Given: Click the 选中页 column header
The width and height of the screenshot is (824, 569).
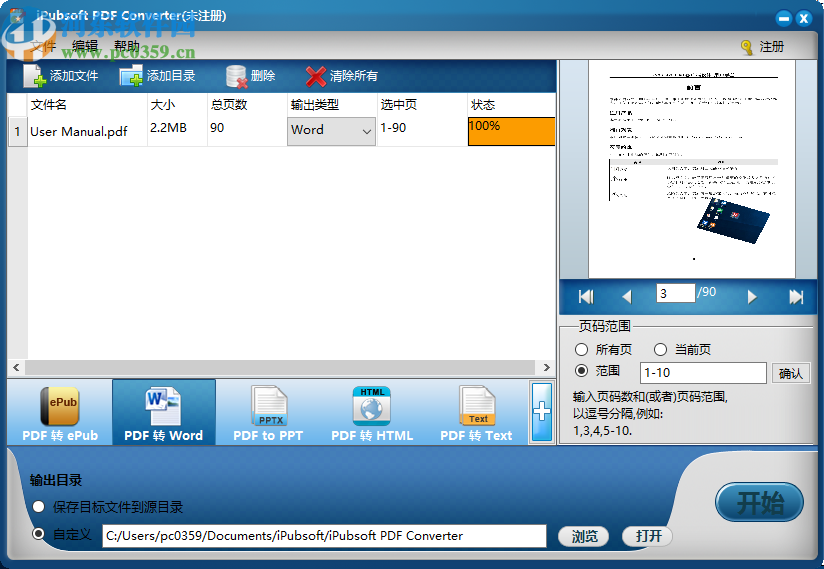Looking at the screenshot, I should click(422, 105).
